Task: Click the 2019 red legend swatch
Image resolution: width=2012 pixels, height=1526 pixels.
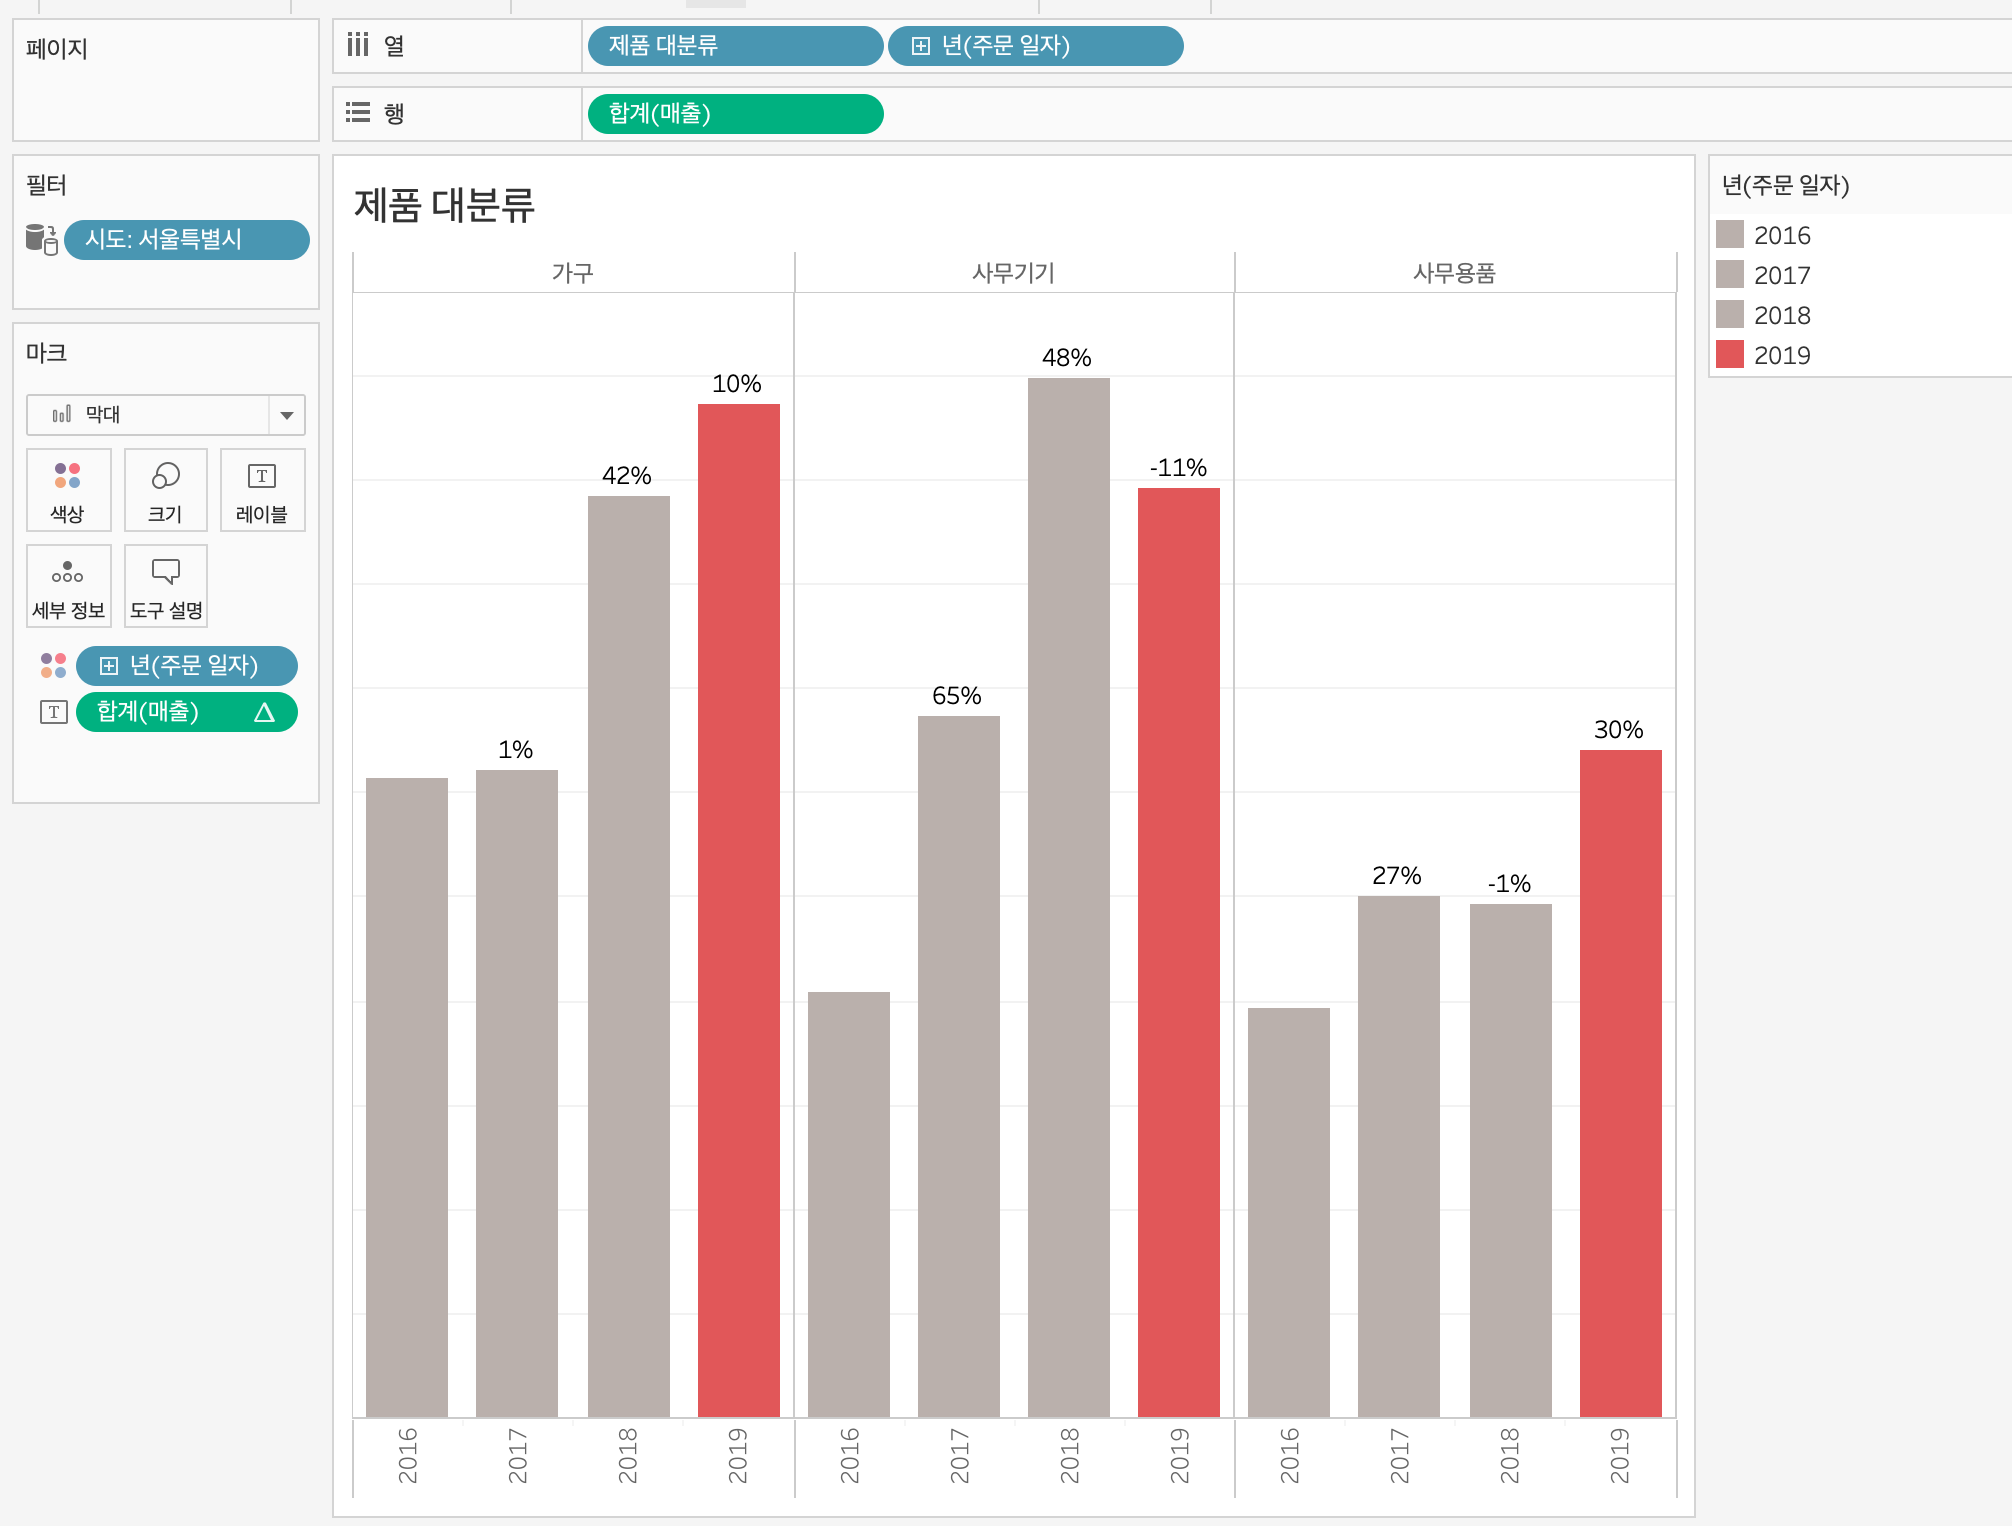Action: pos(1729,355)
